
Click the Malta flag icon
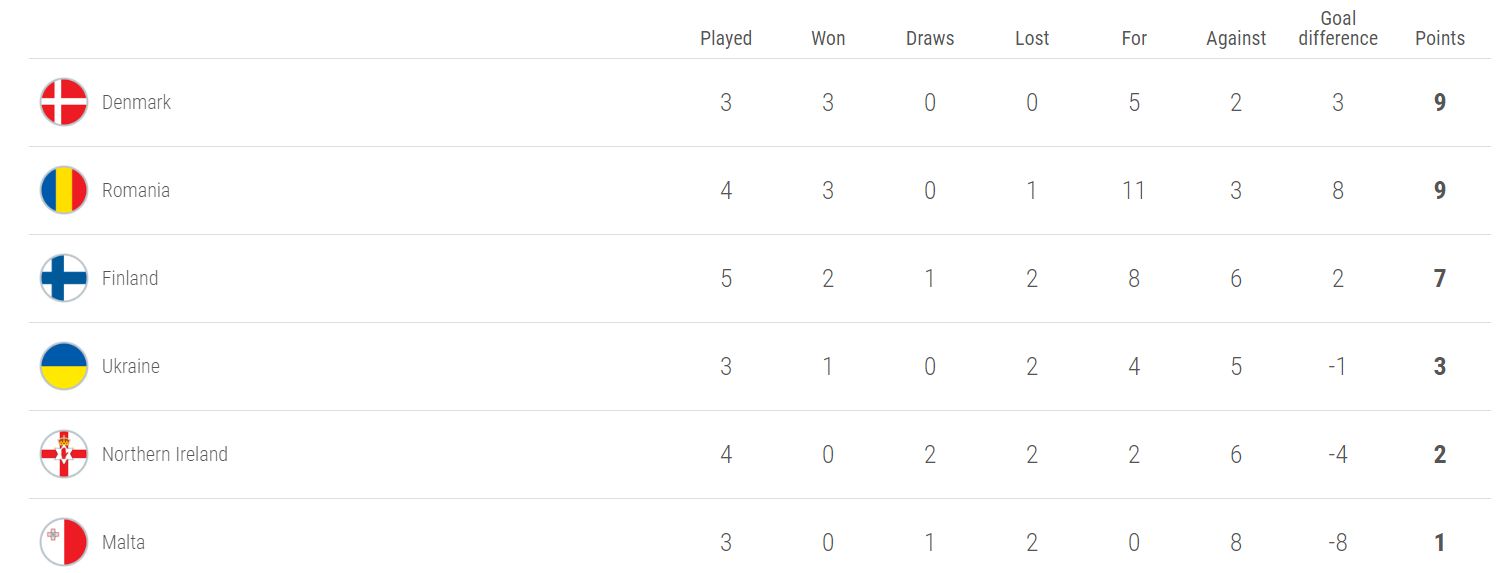(64, 542)
